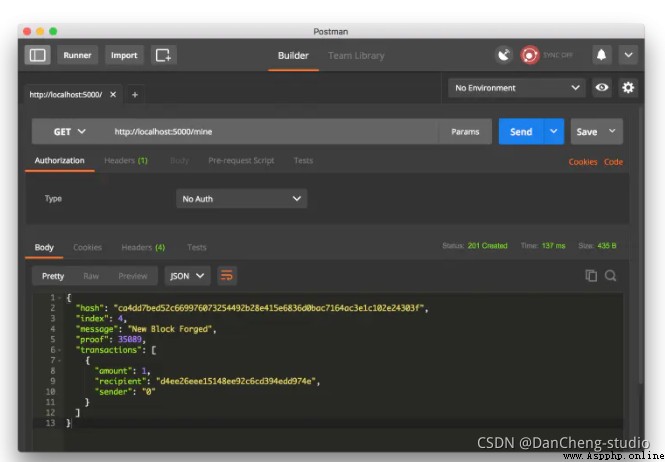Open the environment settings gear icon
This screenshot has width=665, height=462.
coord(628,88)
